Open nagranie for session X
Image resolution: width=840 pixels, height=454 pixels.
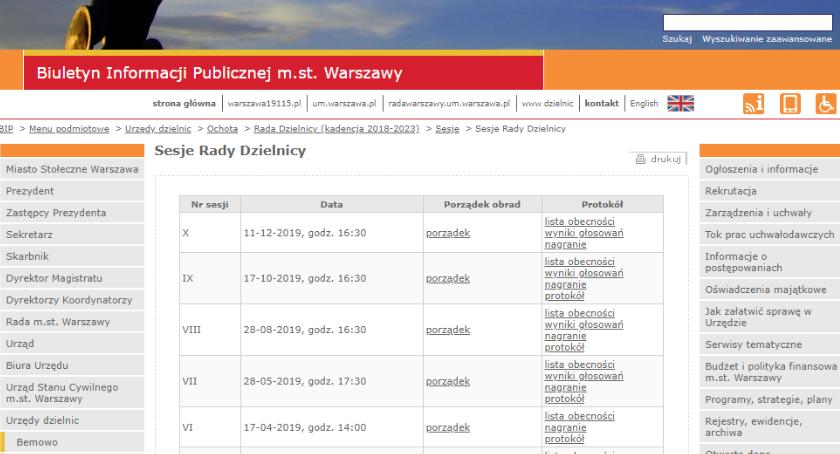point(565,244)
